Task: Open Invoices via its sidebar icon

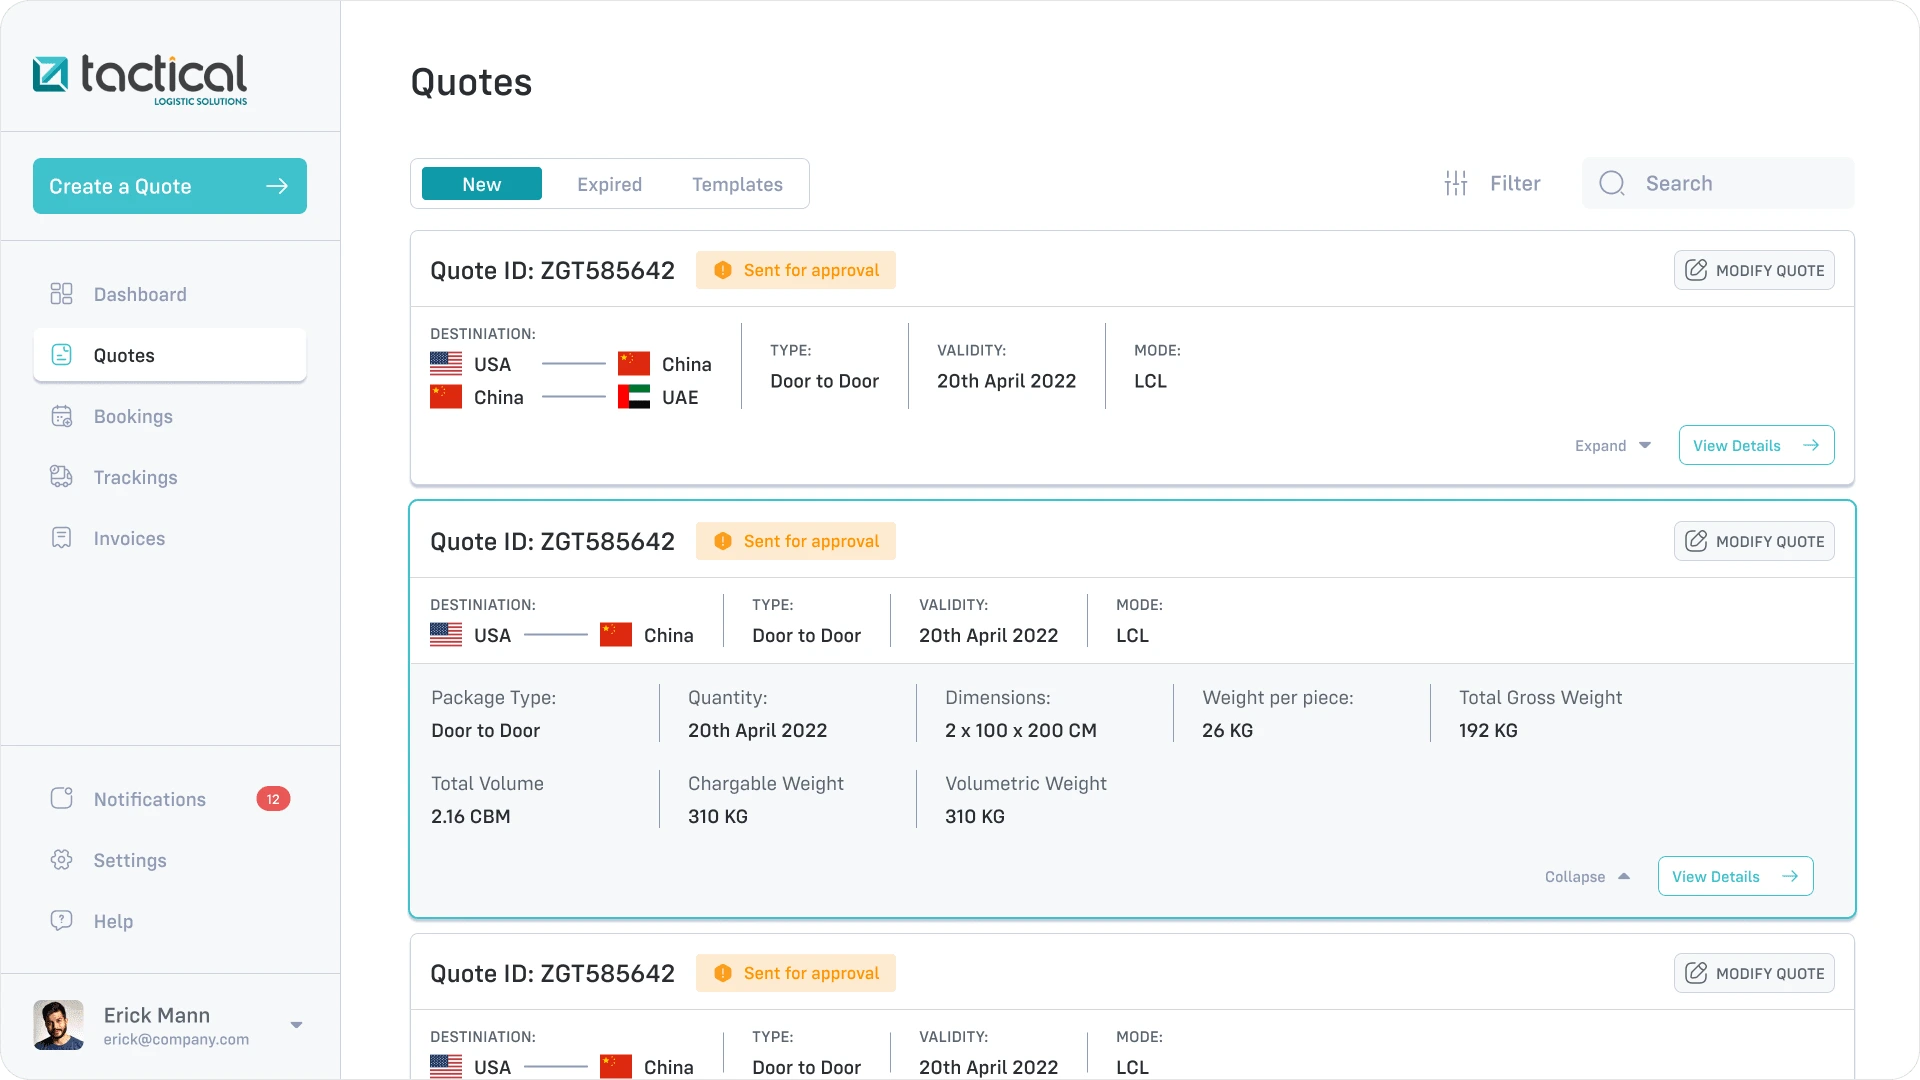Action: pos(61,538)
